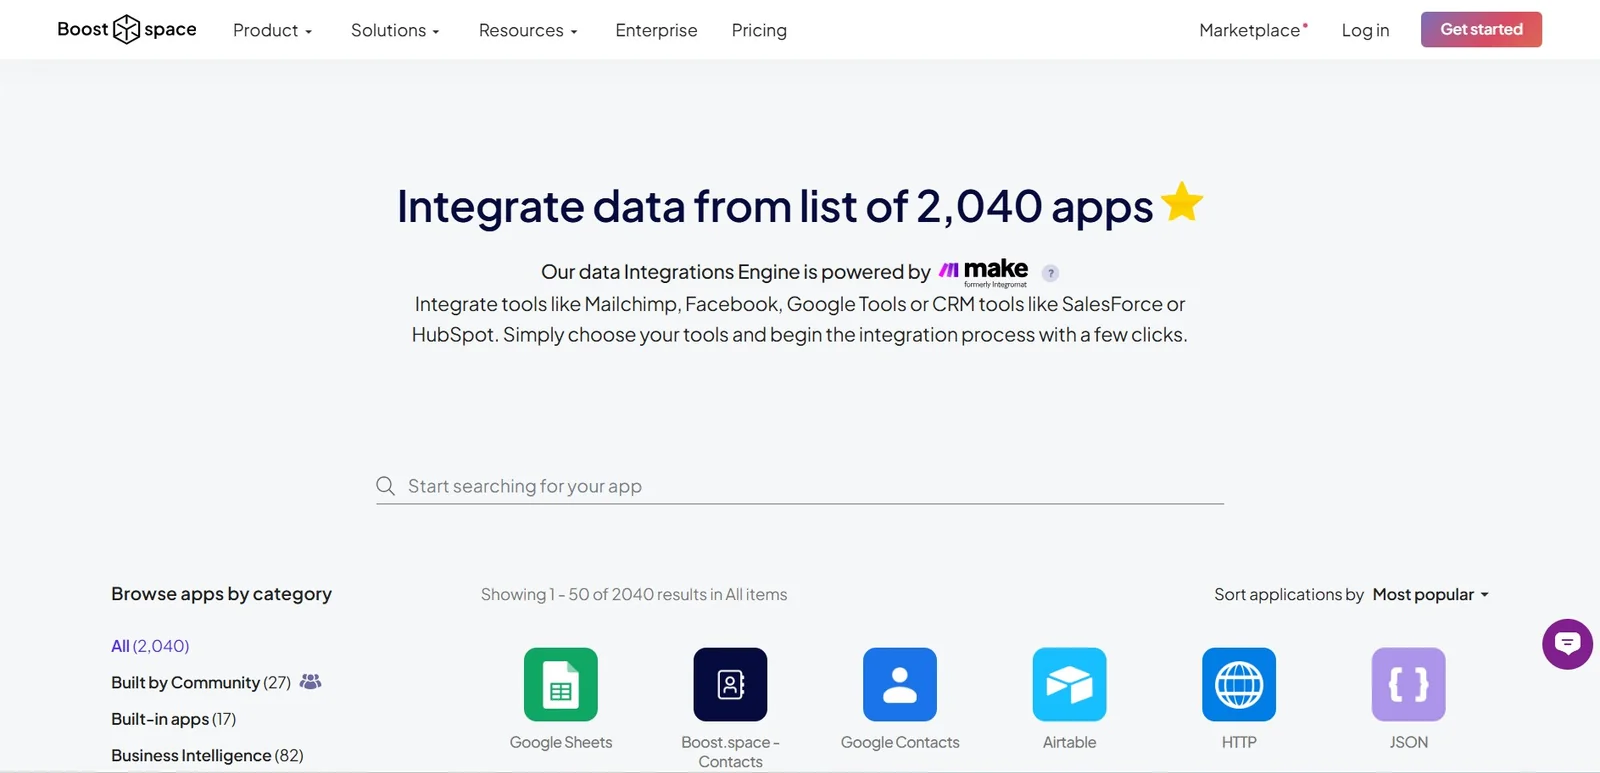
Task: Expand the Resources menu
Action: (x=528, y=30)
